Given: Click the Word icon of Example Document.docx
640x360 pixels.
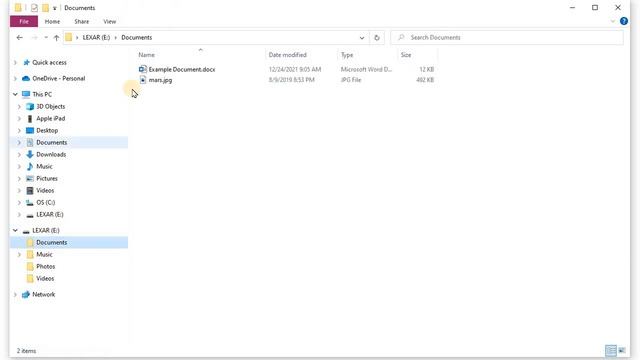Looking at the screenshot, I should point(142,69).
